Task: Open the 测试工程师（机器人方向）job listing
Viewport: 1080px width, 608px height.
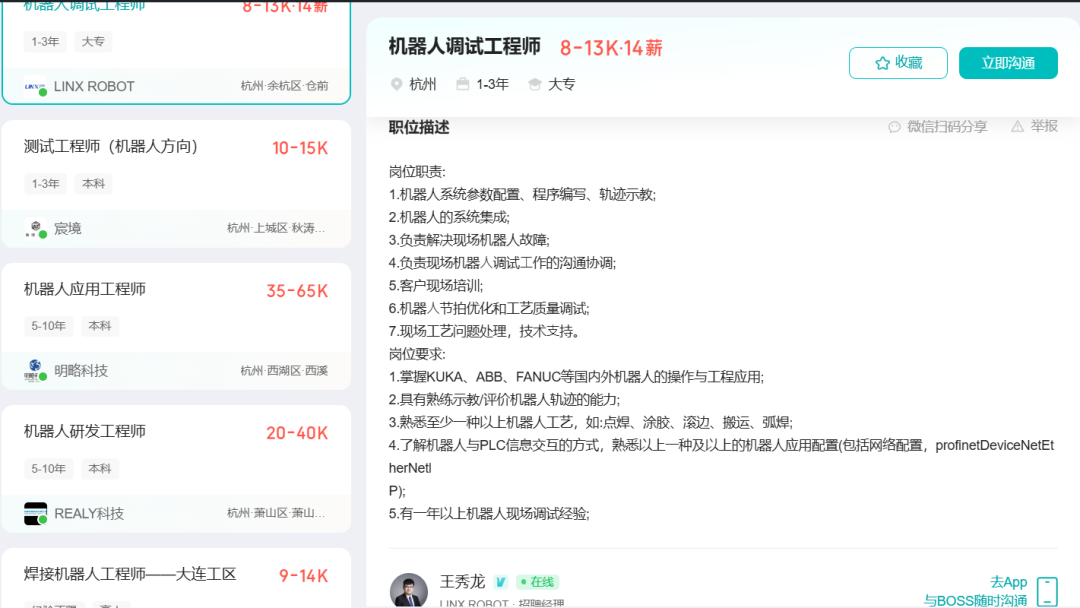Action: 111,147
